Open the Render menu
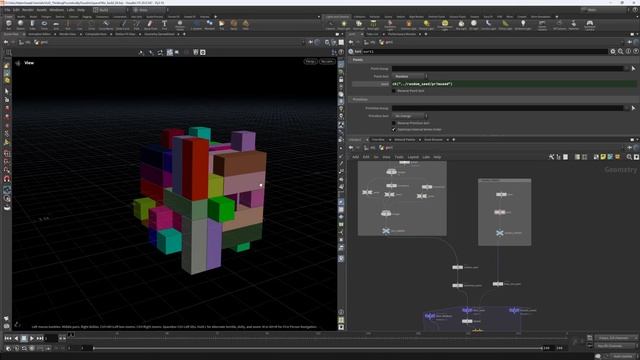 pos(28,10)
